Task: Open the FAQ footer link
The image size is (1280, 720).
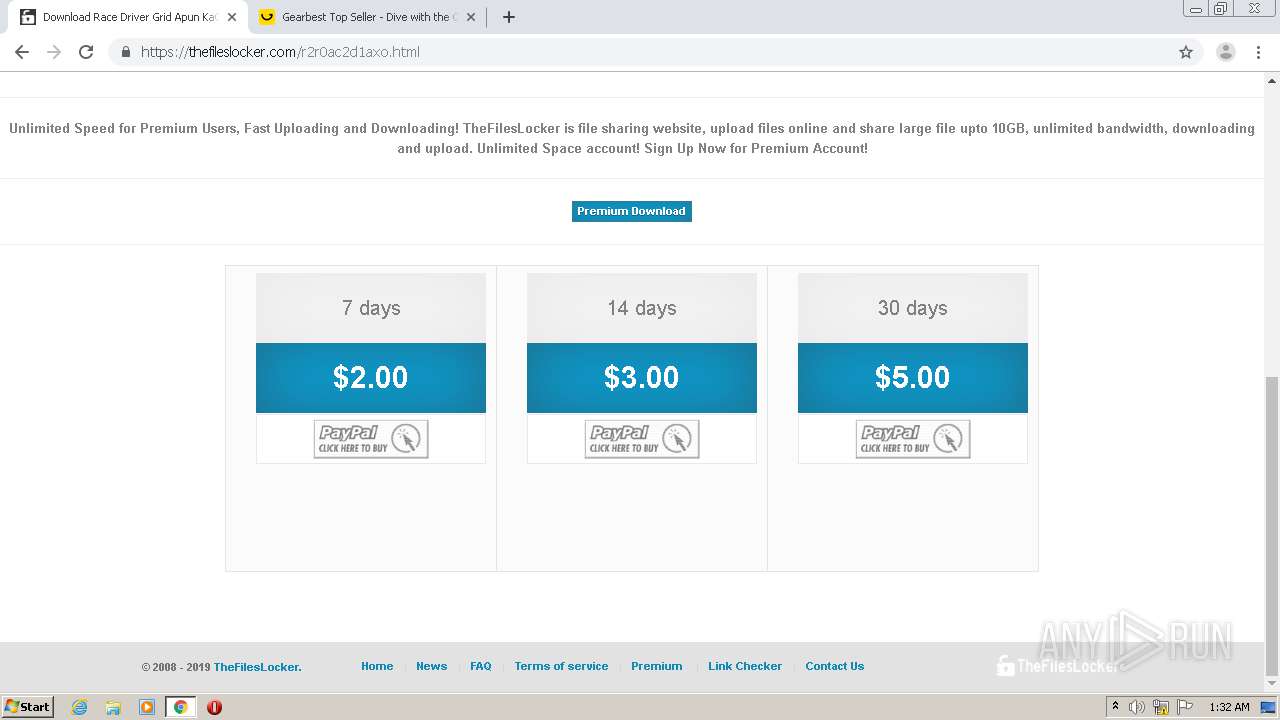Action: click(481, 666)
